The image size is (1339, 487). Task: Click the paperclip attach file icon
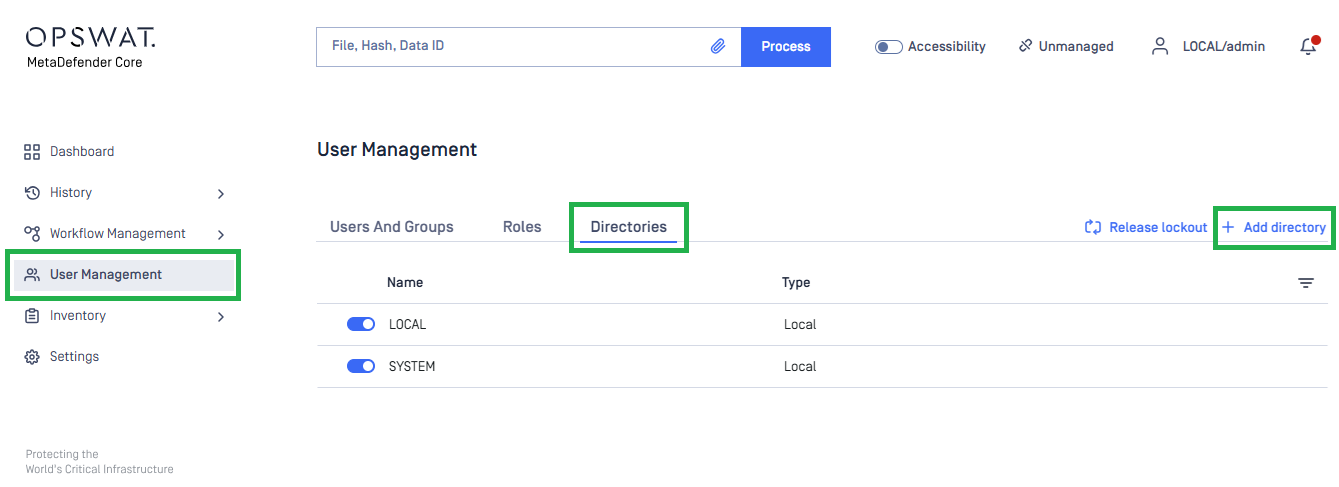718,46
